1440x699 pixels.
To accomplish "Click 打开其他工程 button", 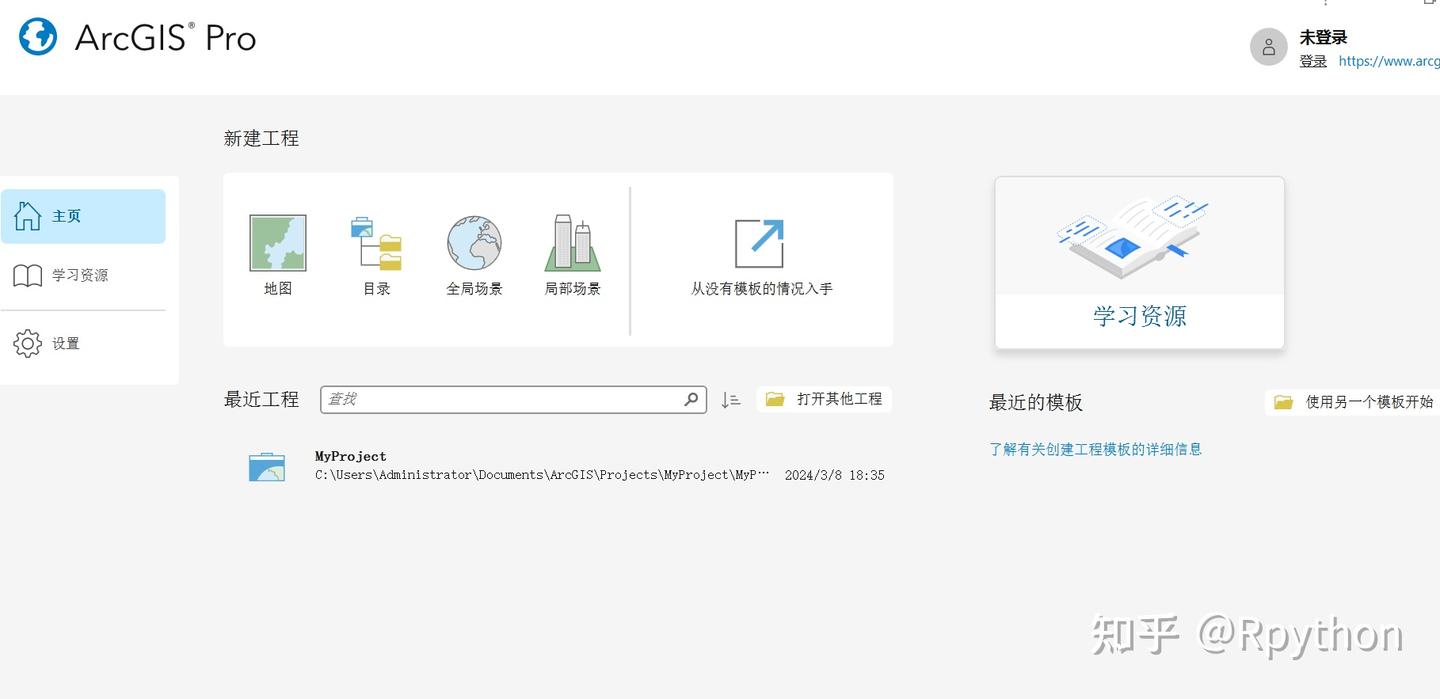I will pyautogui.click(x=824, y=399).
